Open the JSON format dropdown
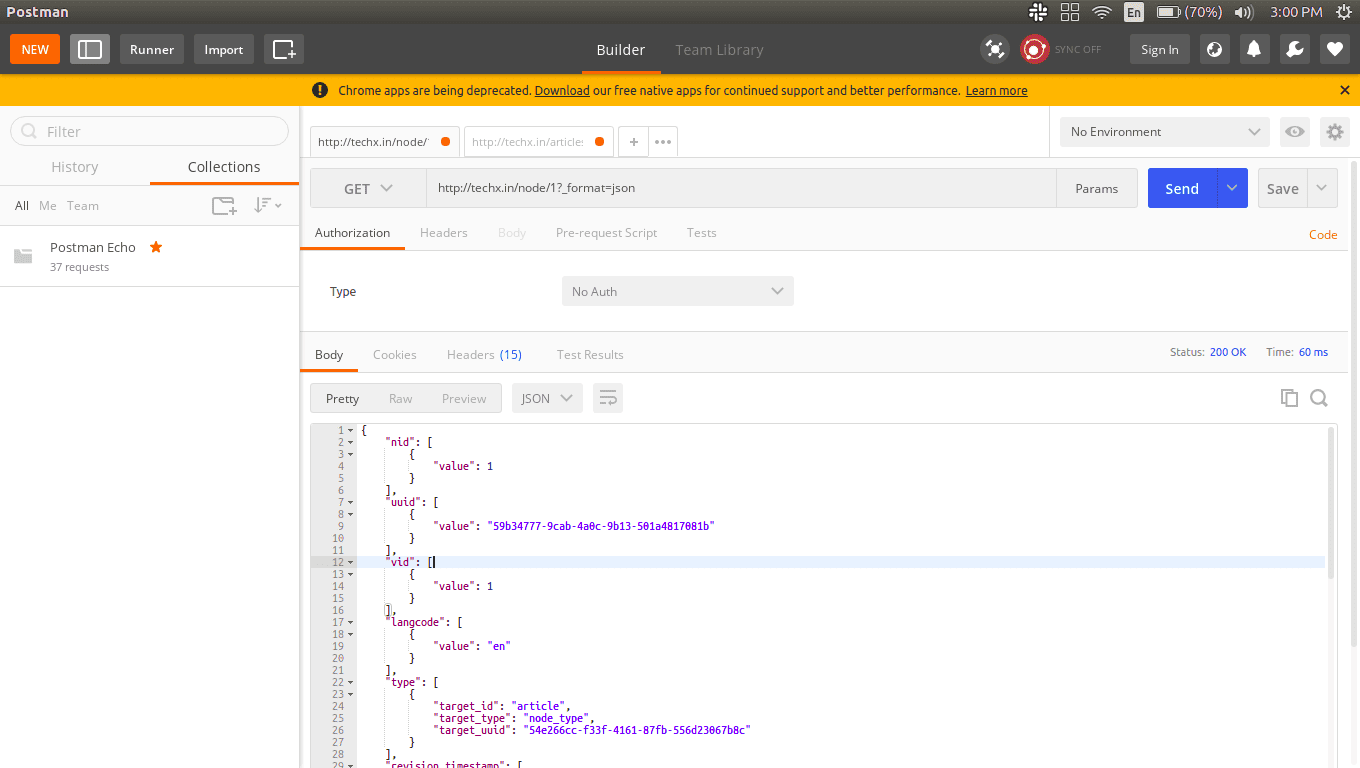 (547, 398)
